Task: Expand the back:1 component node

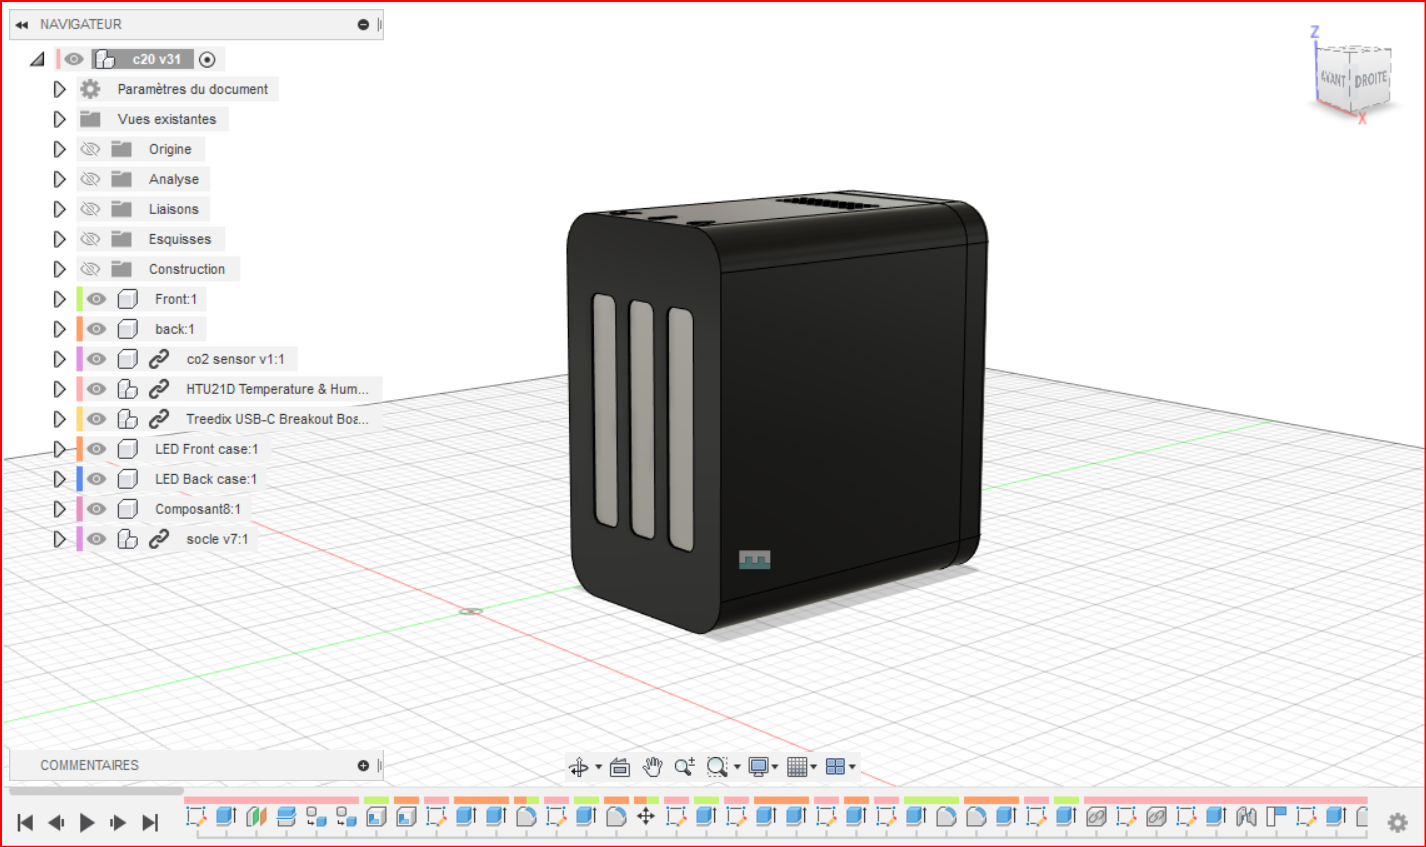Action: click(x=60, y=329)
